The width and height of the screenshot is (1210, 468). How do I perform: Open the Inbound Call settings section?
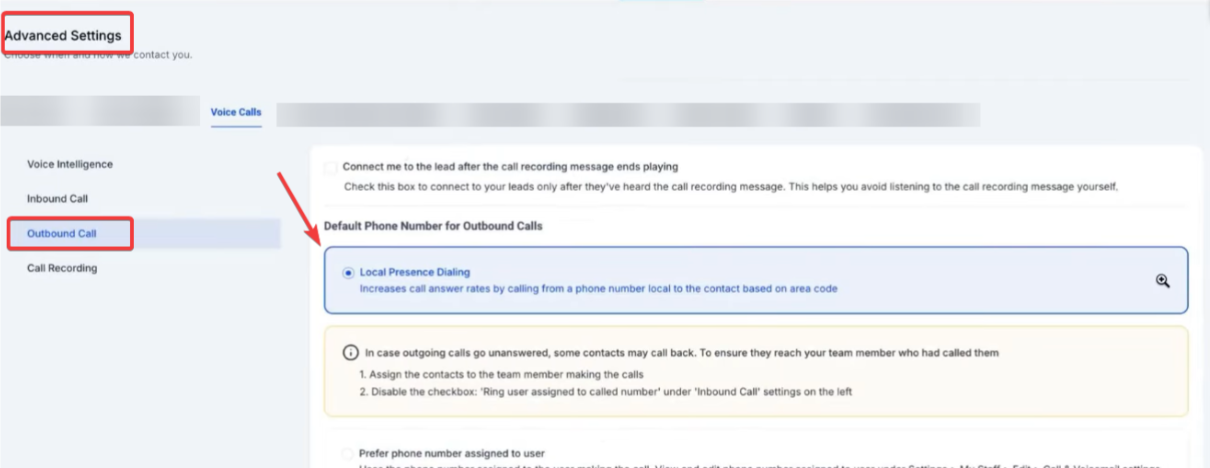(x=58, y=199)
